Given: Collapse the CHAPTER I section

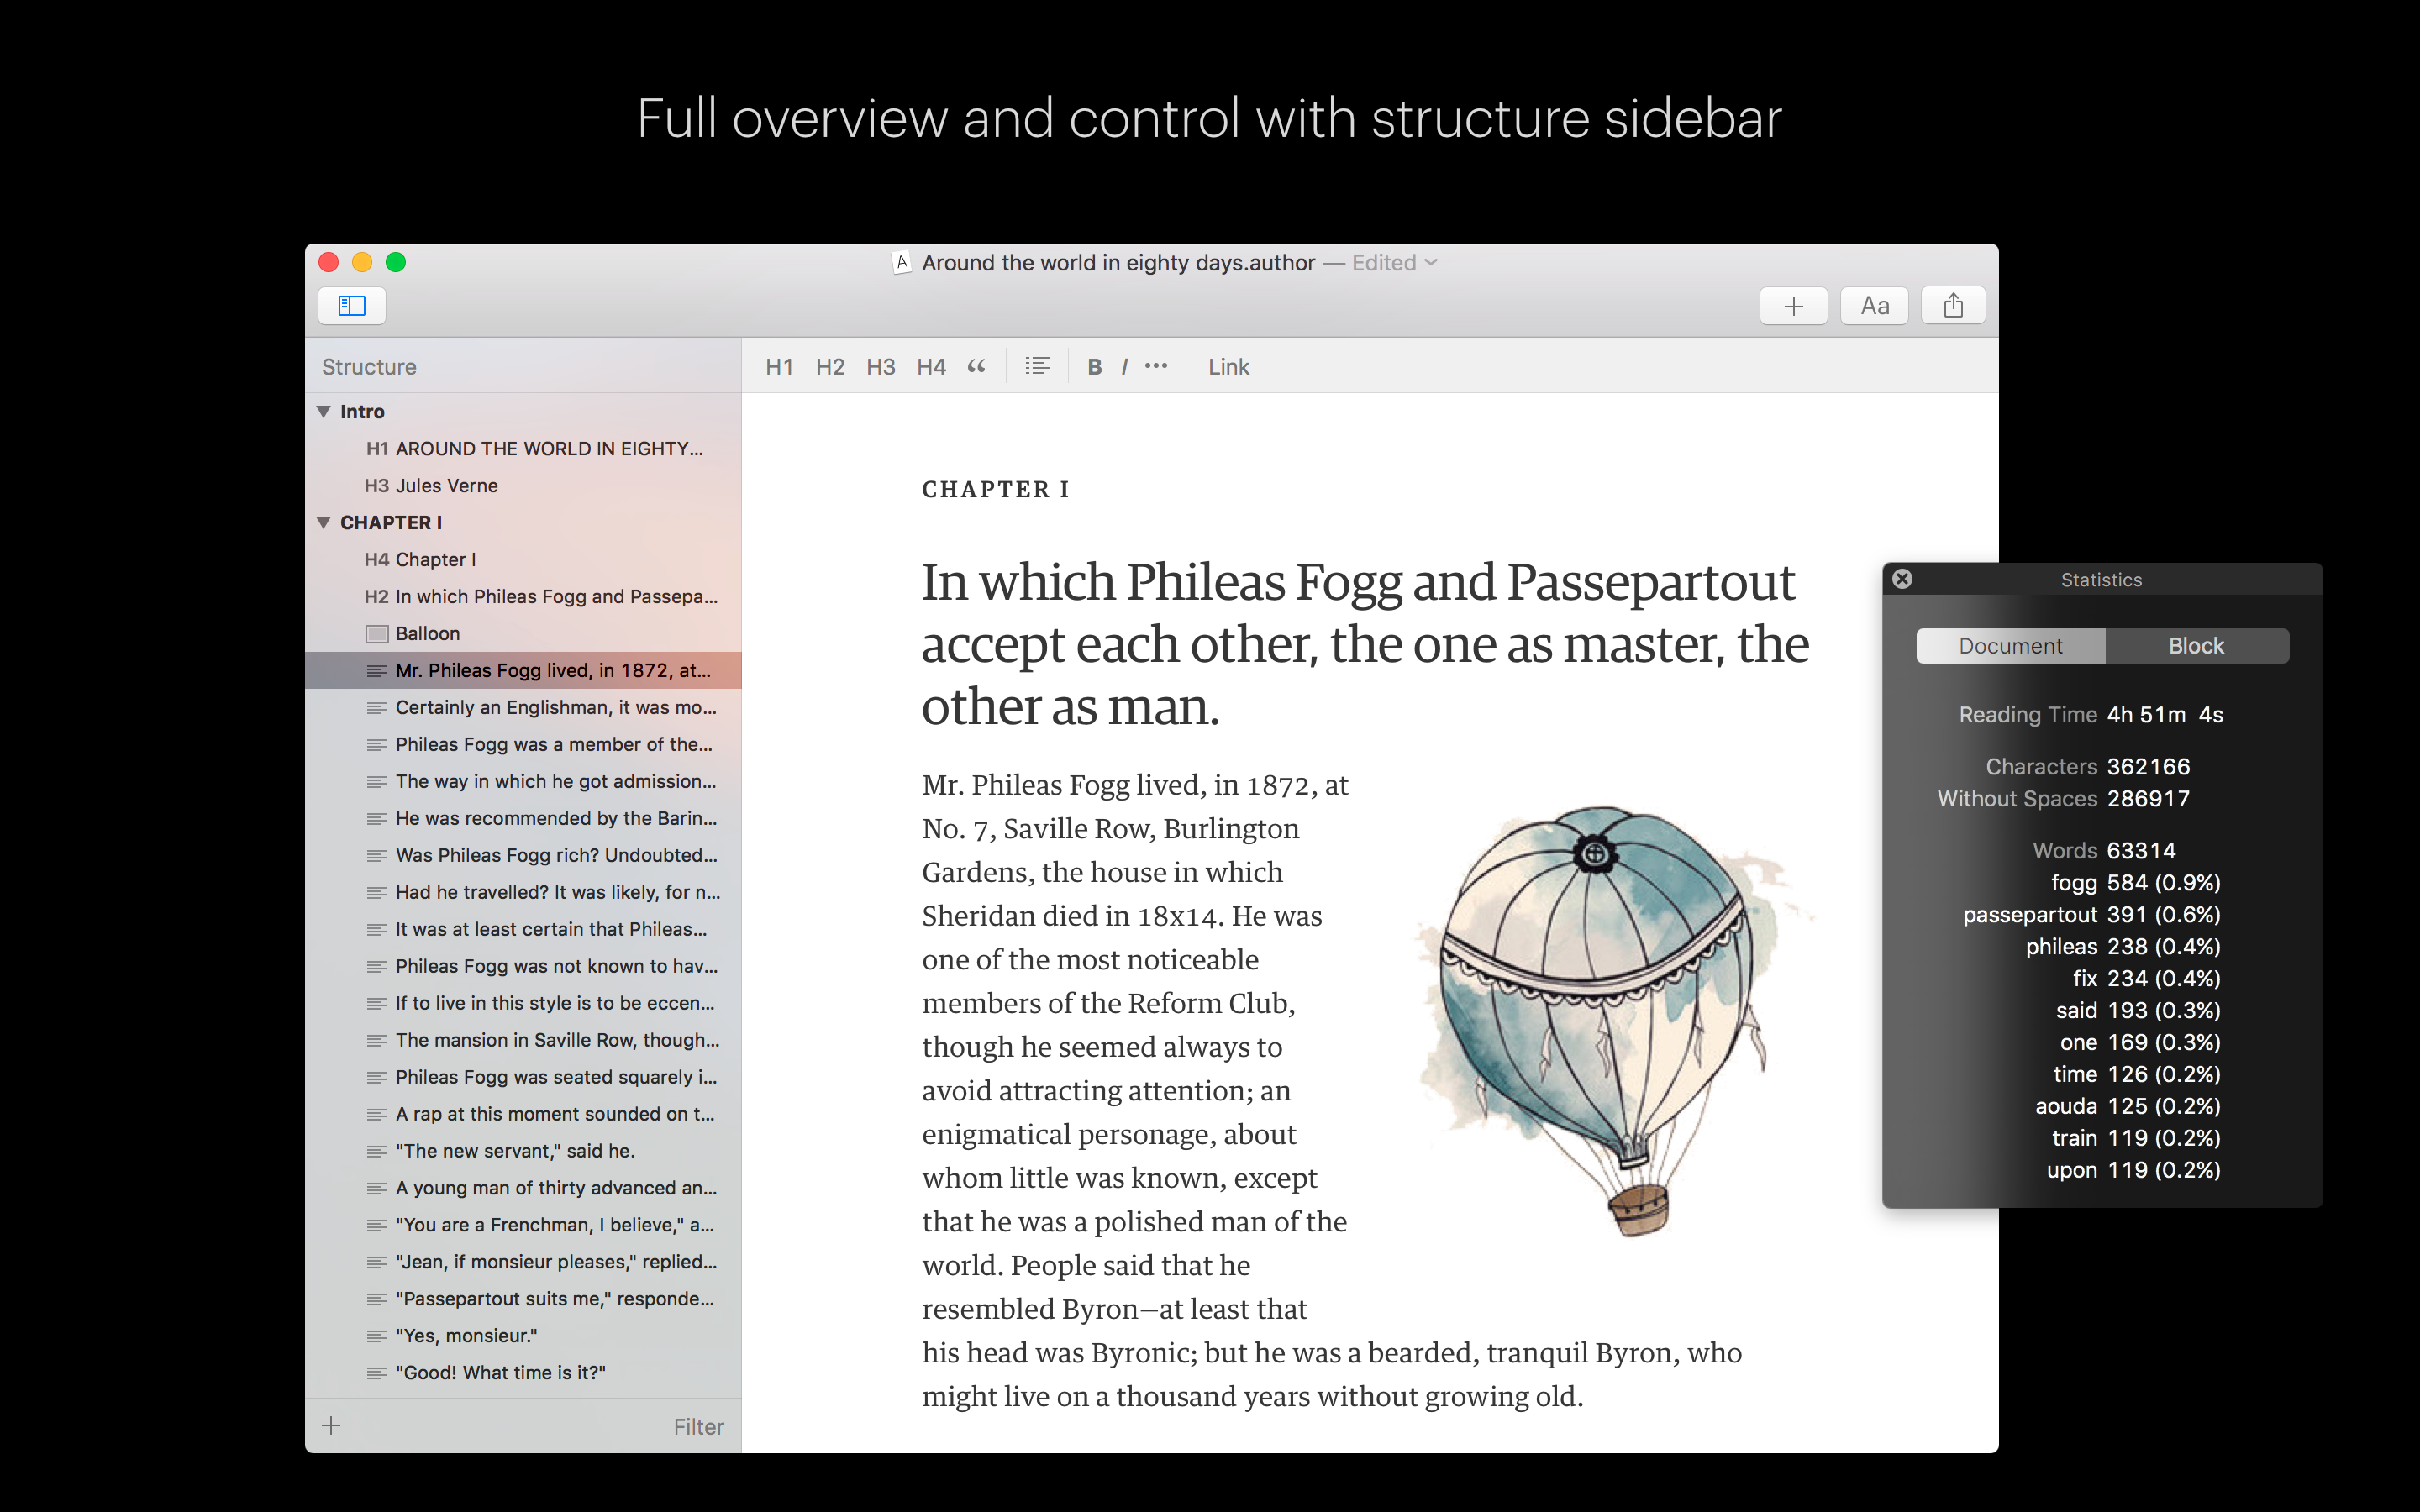Looking at the screenshot, I should point(324,523).
